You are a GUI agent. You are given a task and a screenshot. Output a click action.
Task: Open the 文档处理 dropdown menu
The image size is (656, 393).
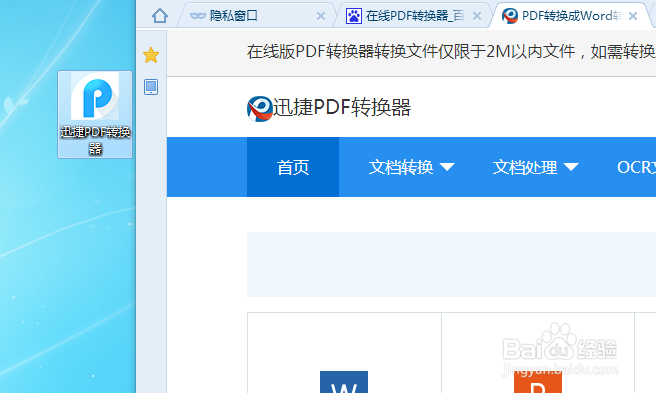536,167
